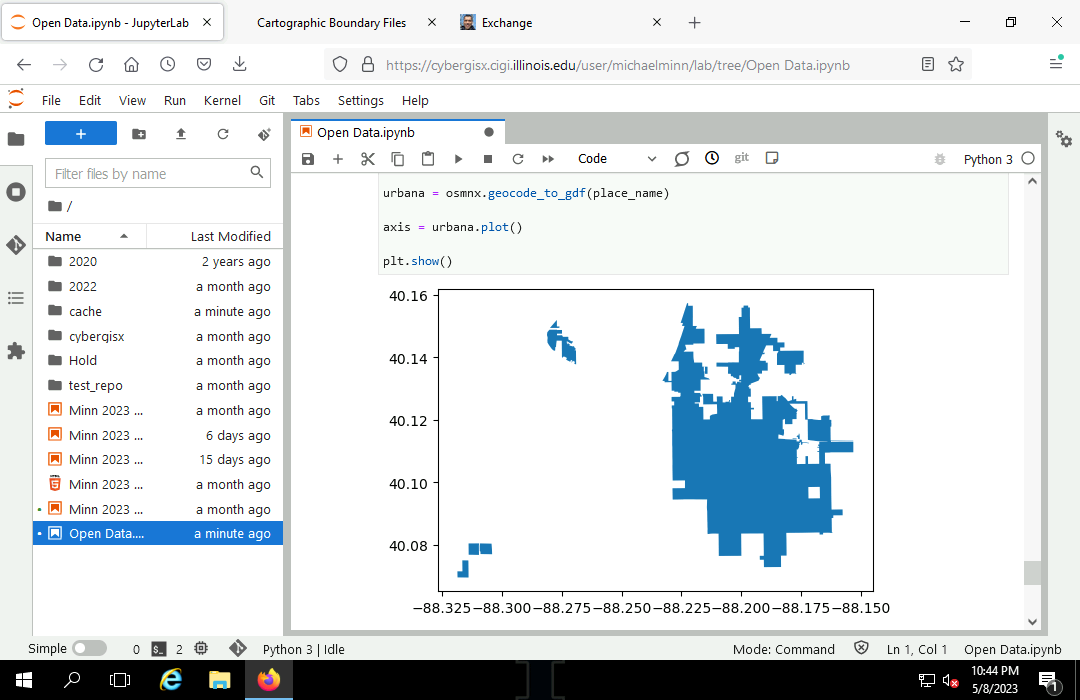Viewport: 1080px width, 700px height.
Task: Open the cell type dropdown showing Code
Action: (616, 159)
